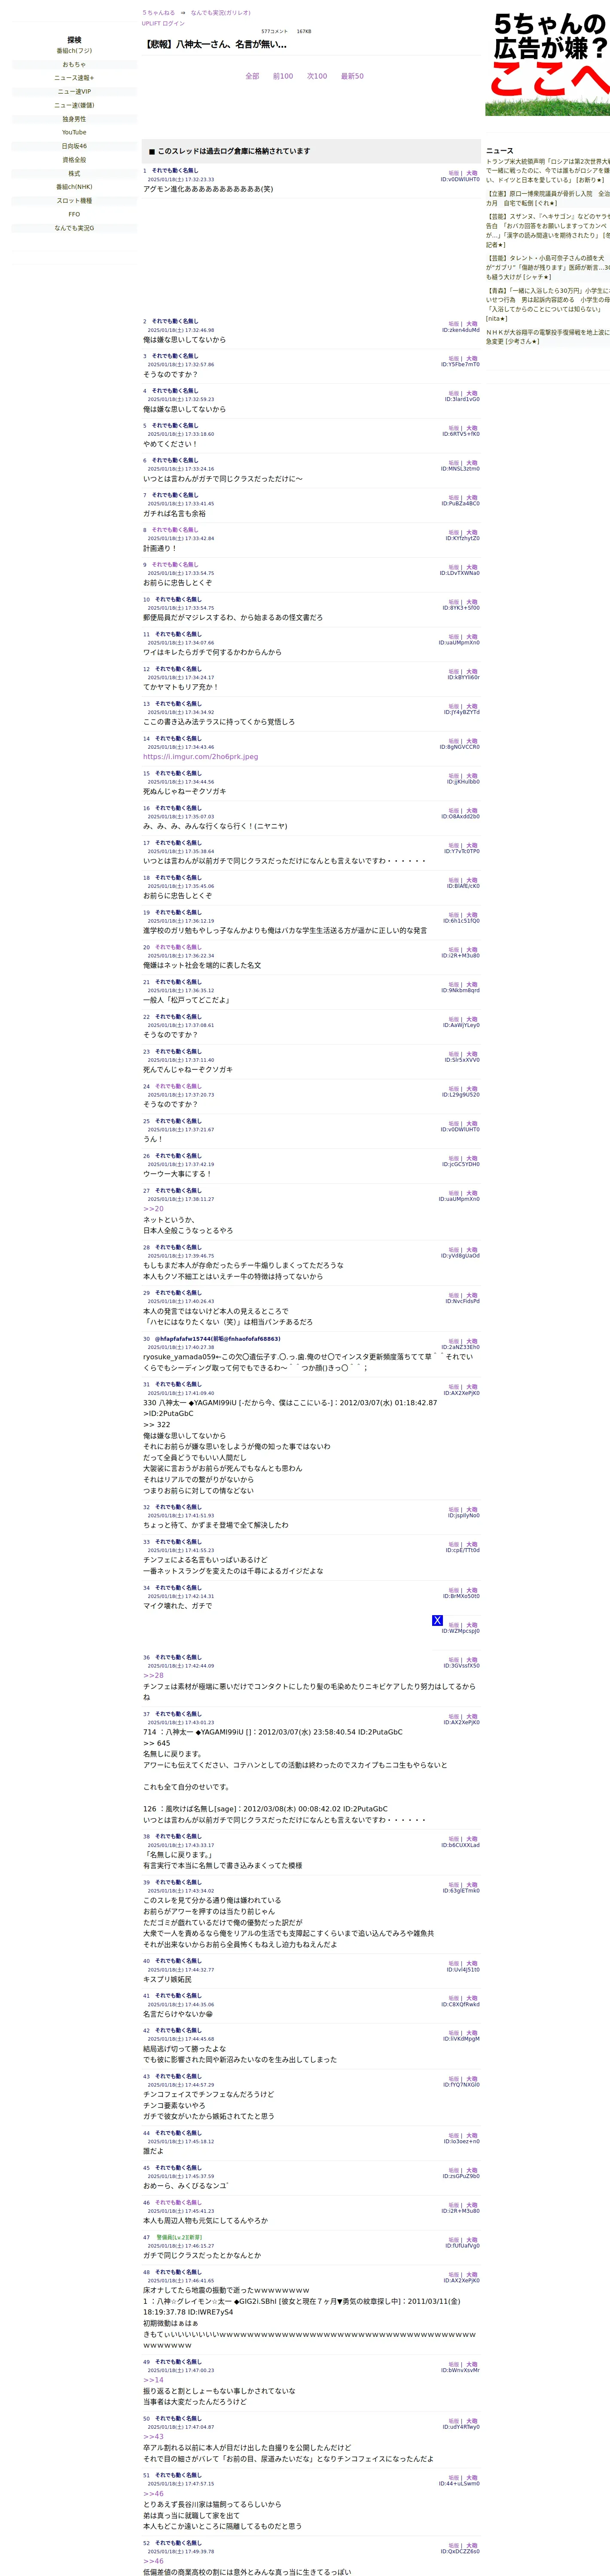This screenshot has height=2576, width=610.
Task: Open 日向坂46 board in the sidebar
Action: [x=74, y=146]
